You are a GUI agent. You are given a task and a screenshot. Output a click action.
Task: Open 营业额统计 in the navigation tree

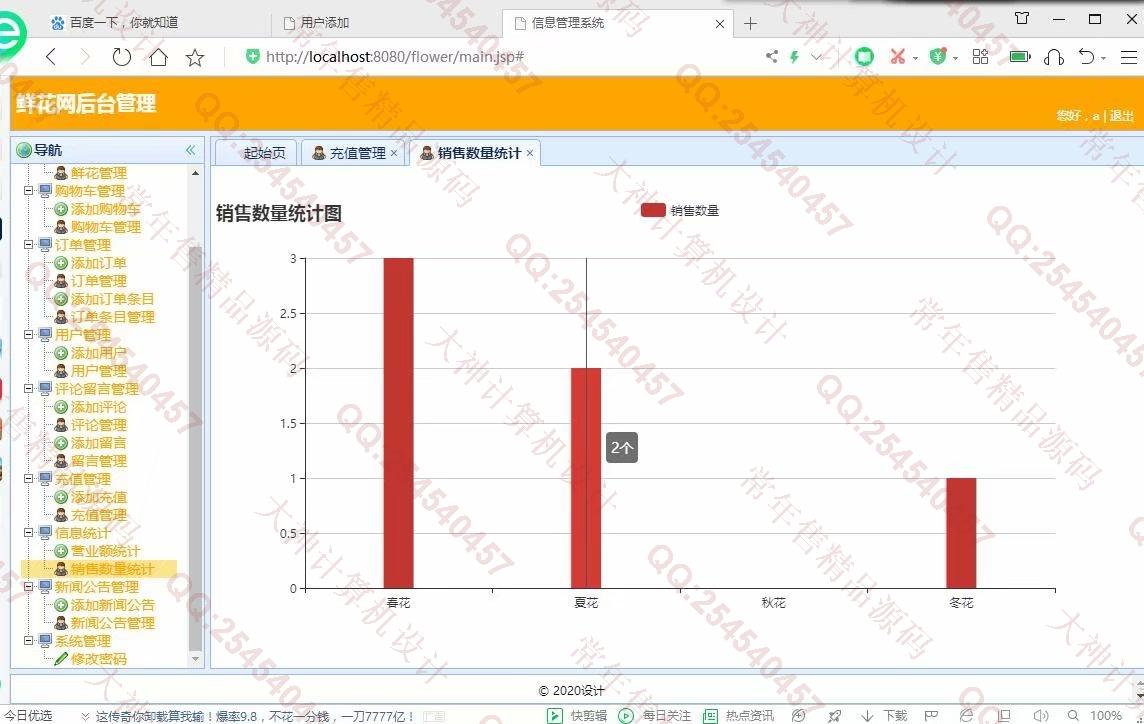click(106, 551)
